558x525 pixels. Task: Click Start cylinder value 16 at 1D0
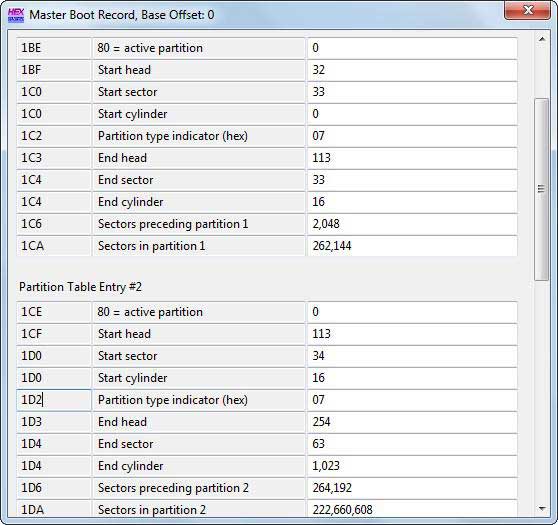click(x=412, y=378)
